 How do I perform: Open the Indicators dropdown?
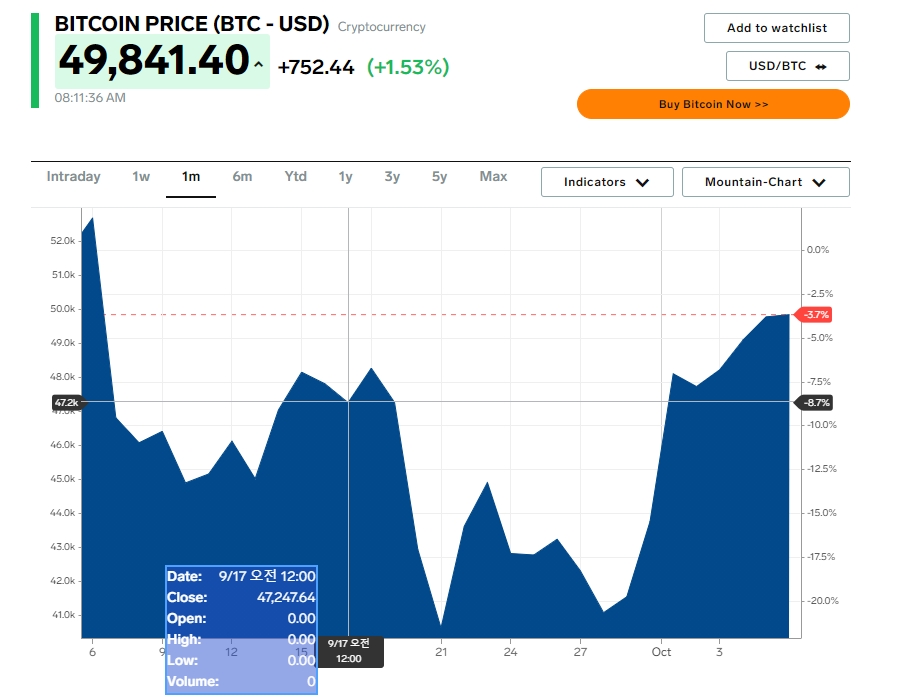tap(607, 182)
